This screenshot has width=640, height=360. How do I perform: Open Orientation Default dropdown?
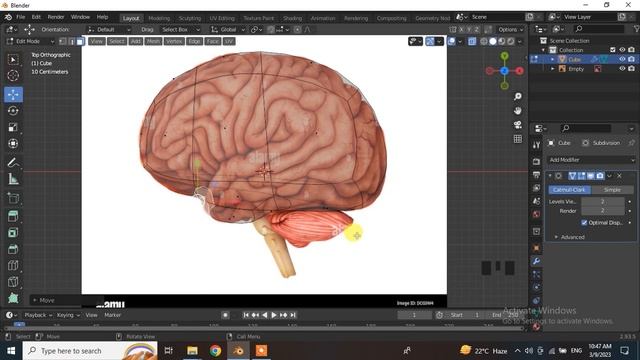click(x=109, y=29)
